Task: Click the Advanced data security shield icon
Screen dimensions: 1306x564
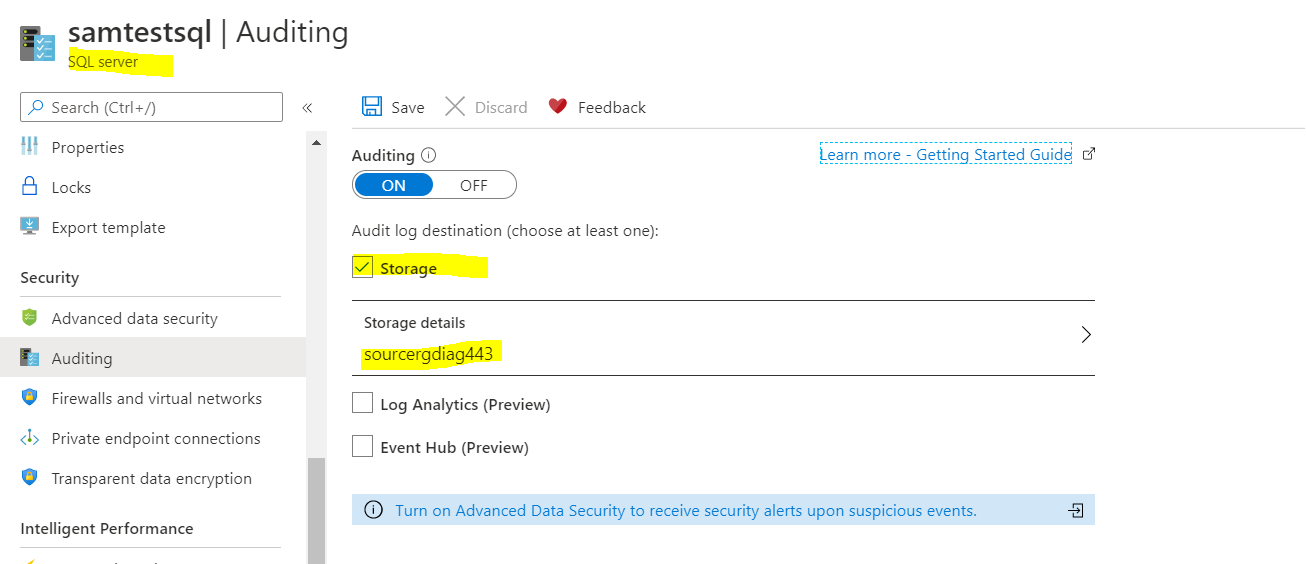Action: point(30,318)
